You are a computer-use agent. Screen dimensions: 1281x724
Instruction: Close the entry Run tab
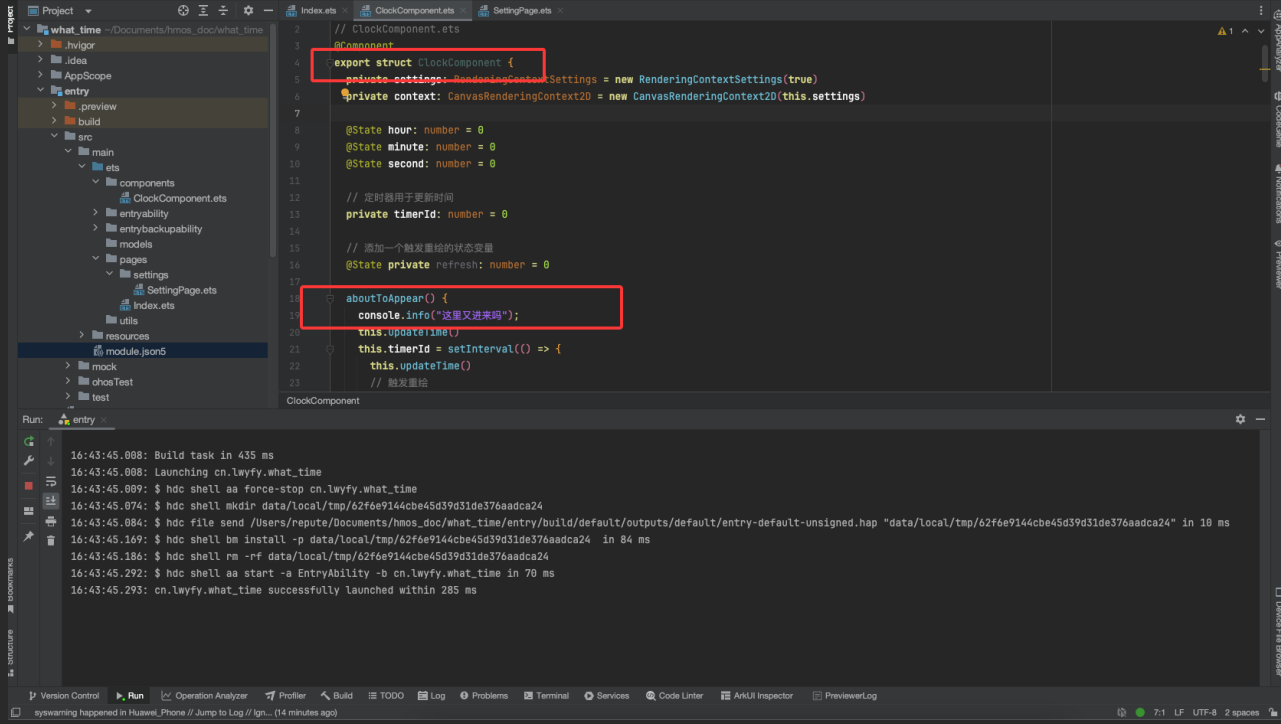(104, 420)
